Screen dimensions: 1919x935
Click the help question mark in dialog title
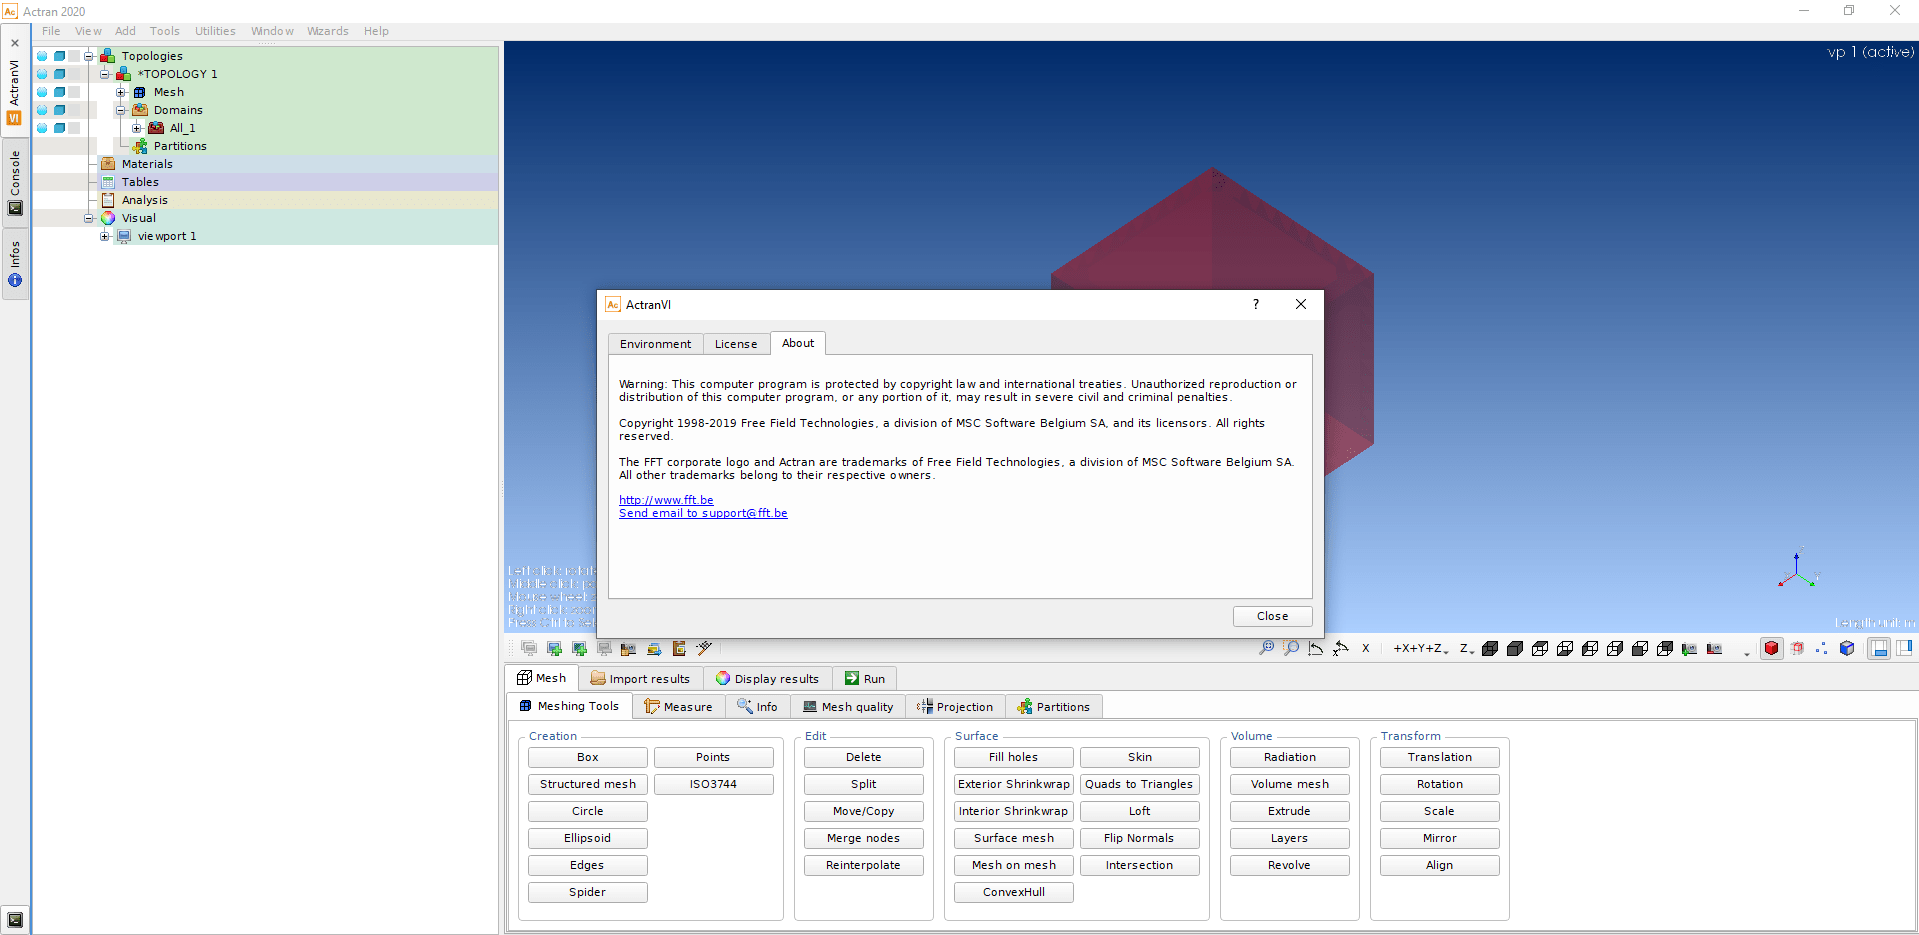[1256, 304]
